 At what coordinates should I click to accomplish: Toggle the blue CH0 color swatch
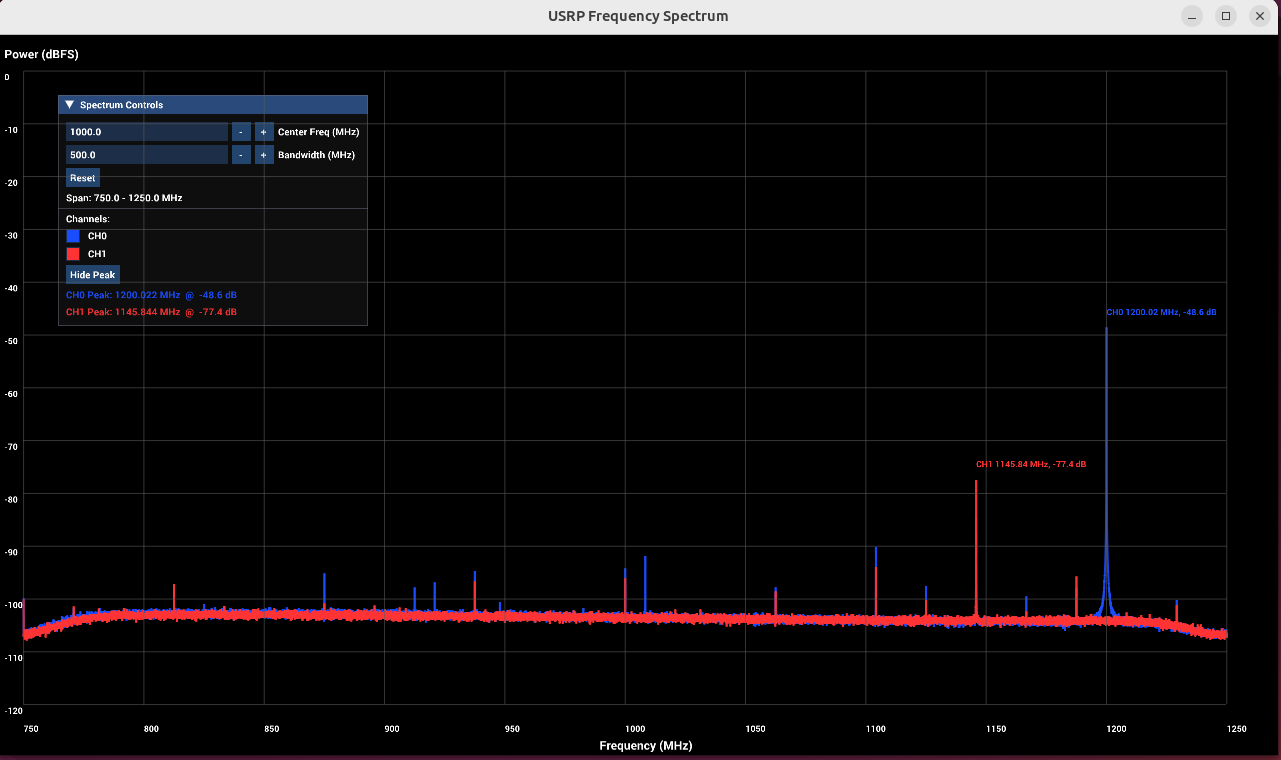click(x=73, y=236)
